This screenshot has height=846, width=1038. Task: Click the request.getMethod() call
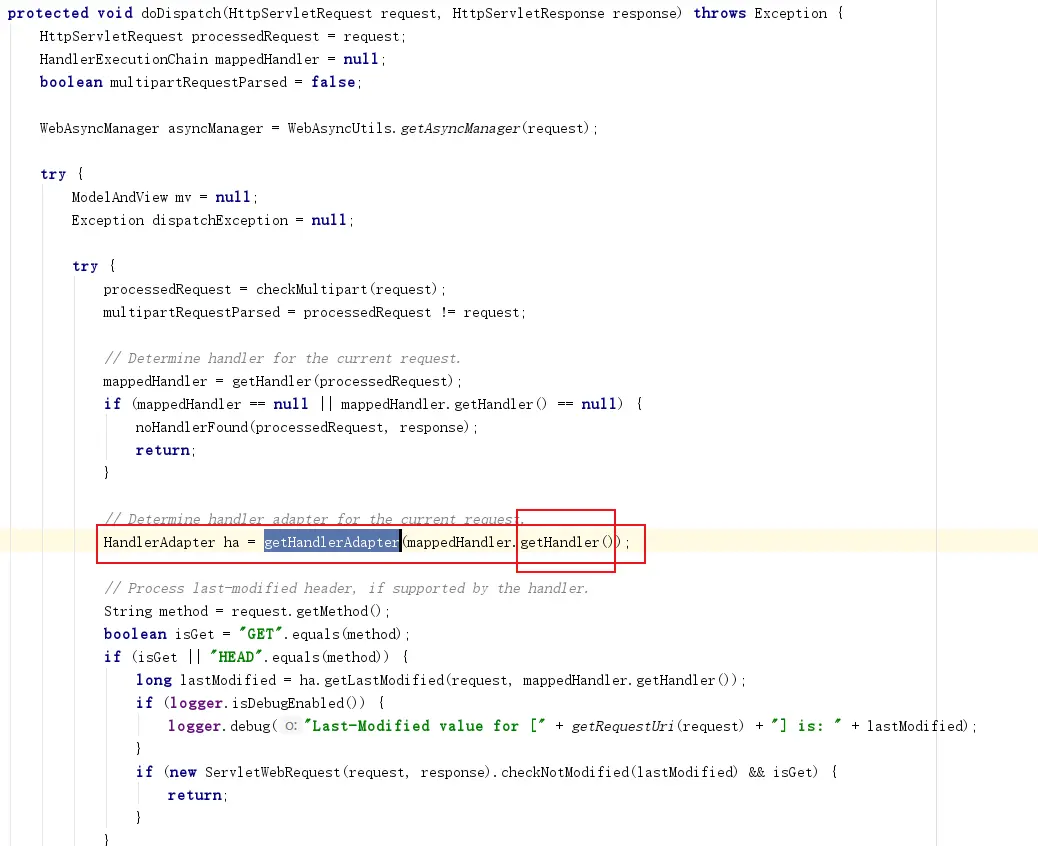click(307, 611)
